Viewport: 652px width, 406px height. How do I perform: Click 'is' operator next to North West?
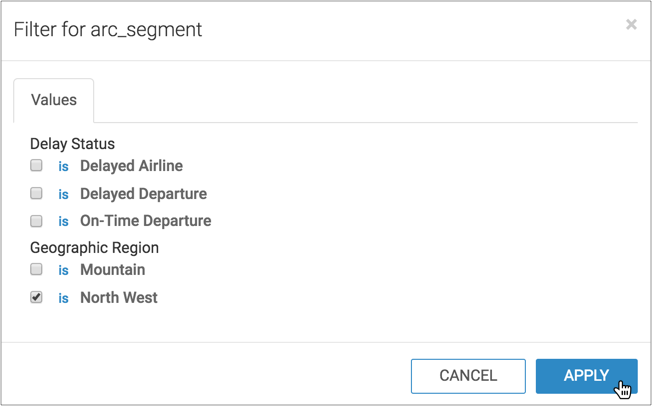[63, 298]
